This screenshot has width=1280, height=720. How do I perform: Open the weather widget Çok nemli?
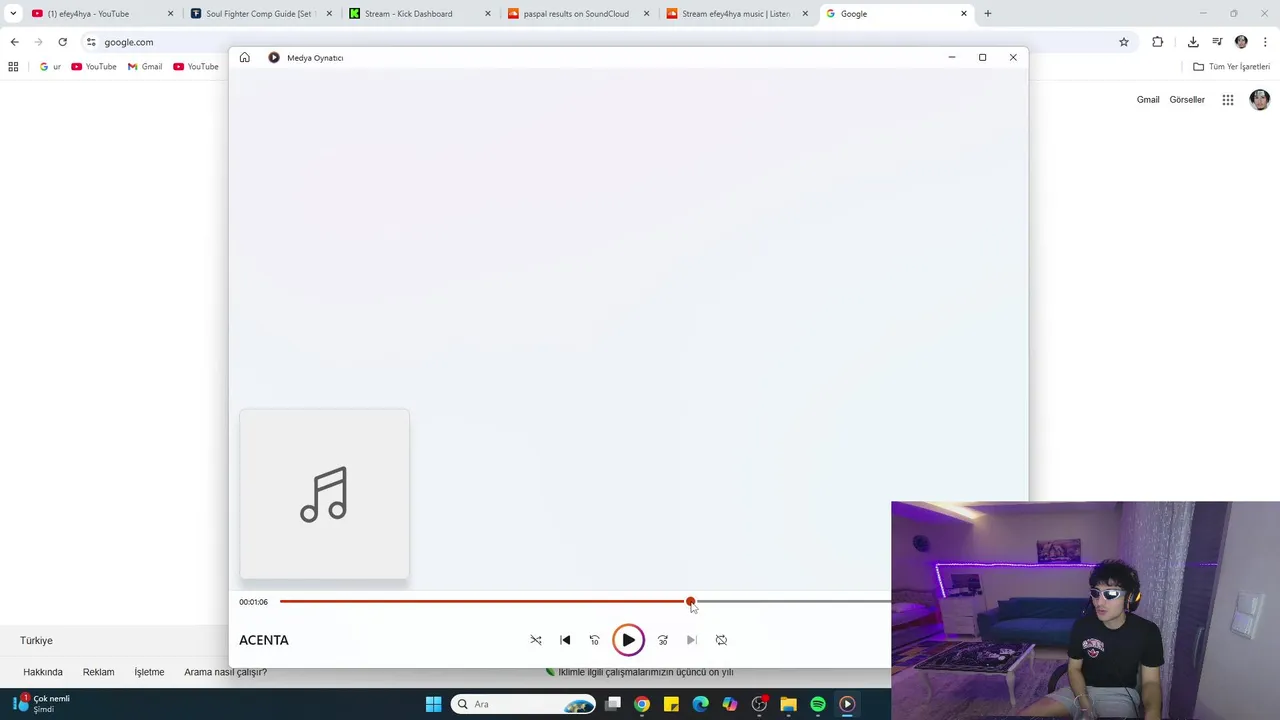click(41, 704)
